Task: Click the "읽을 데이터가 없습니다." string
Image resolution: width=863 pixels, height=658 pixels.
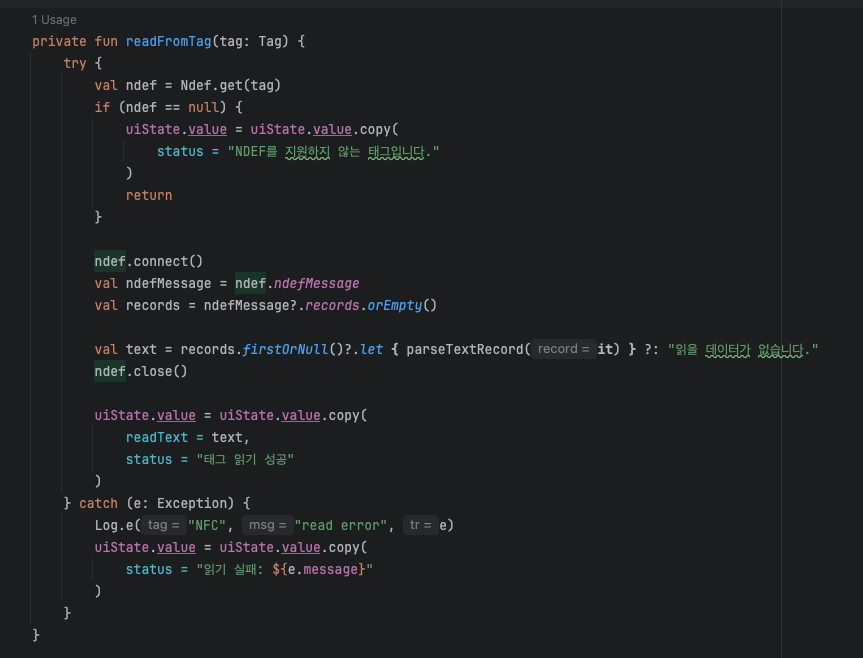Action: (743, 349)
